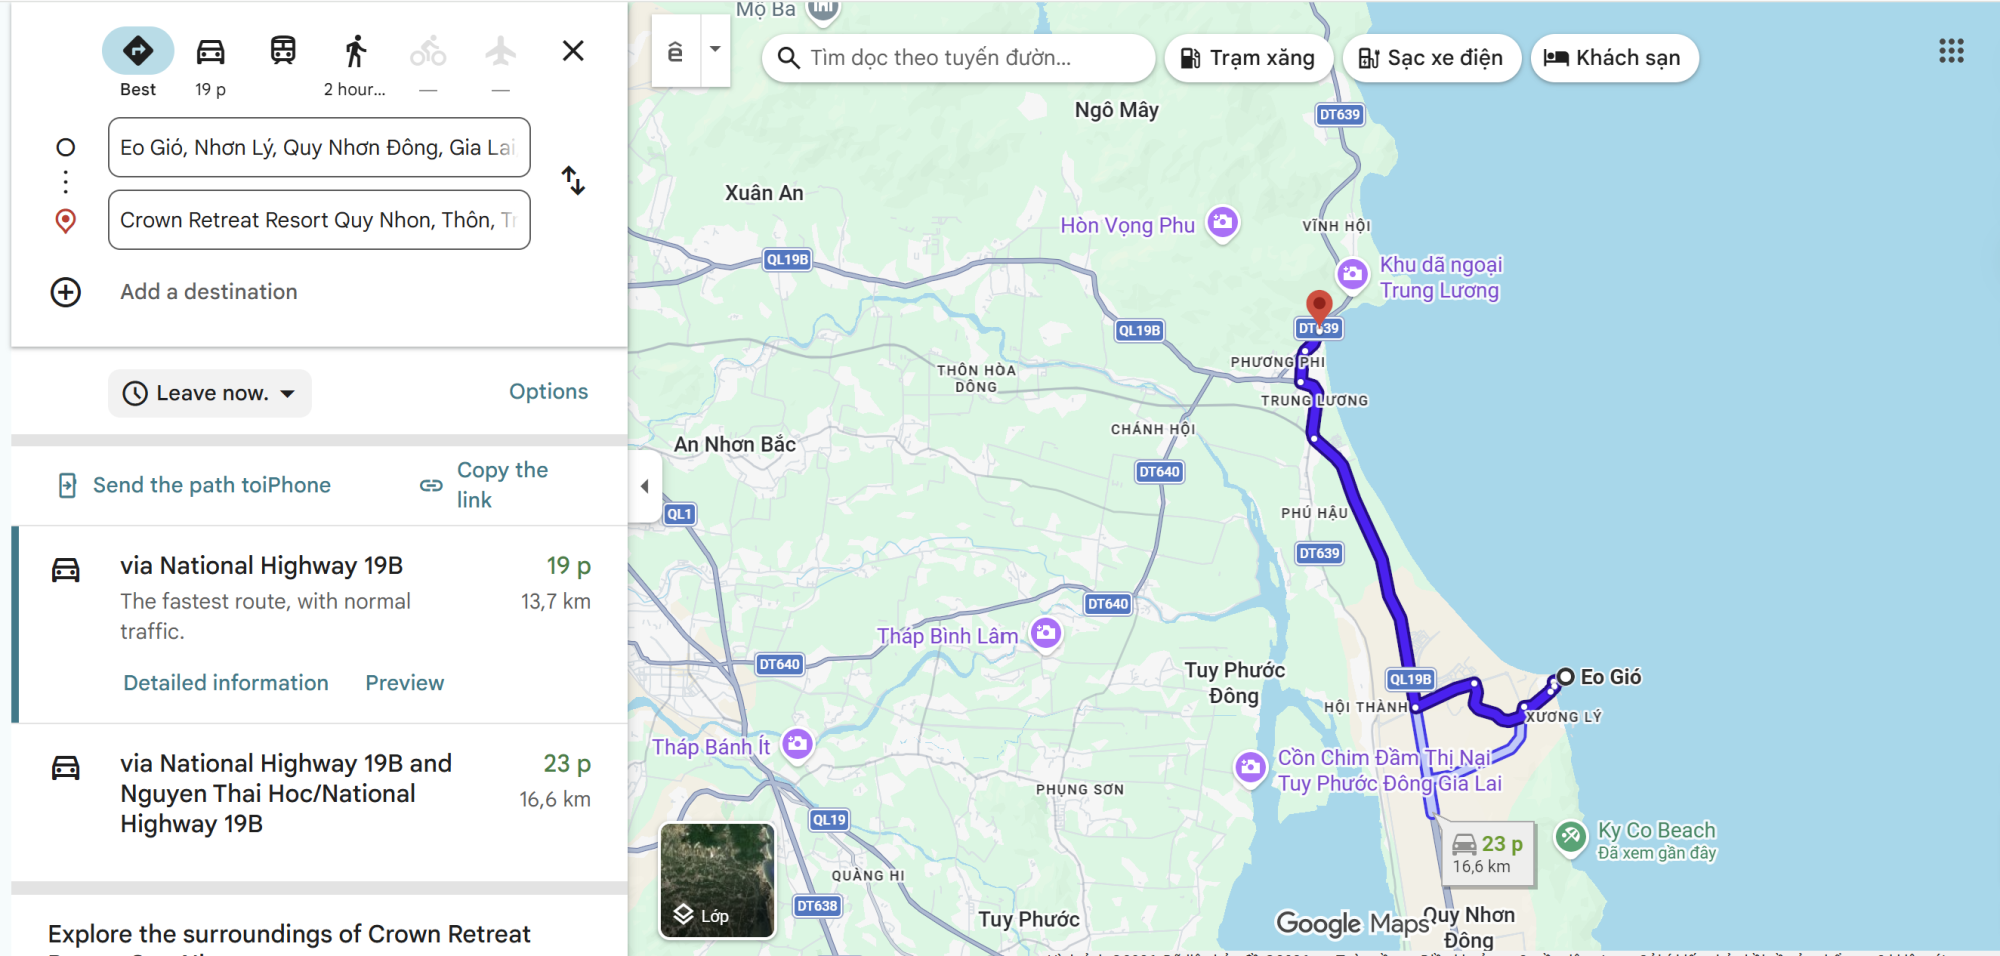This screenshot has height=956, width=2000.
Task: Click the Eo Gió origin marker
Action: (1566, 677)
